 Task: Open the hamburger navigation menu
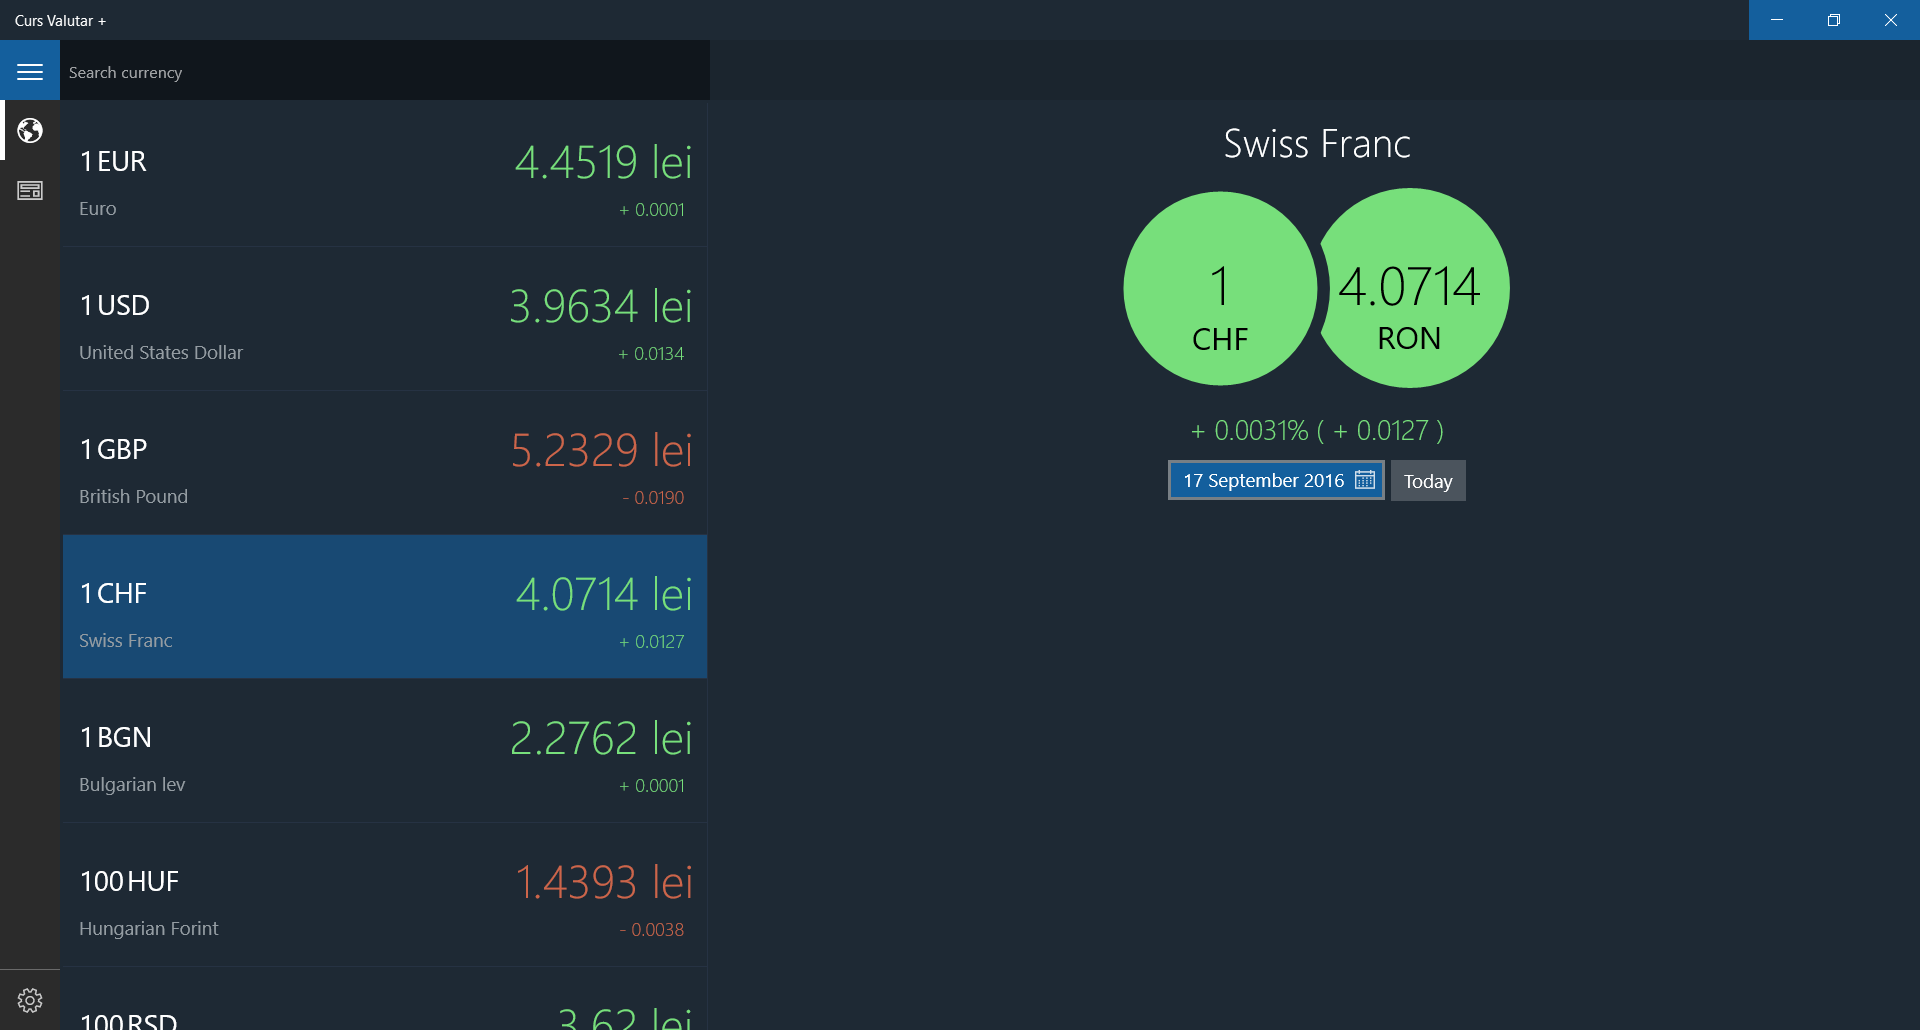pyautogui.click(x=30, y=72)
